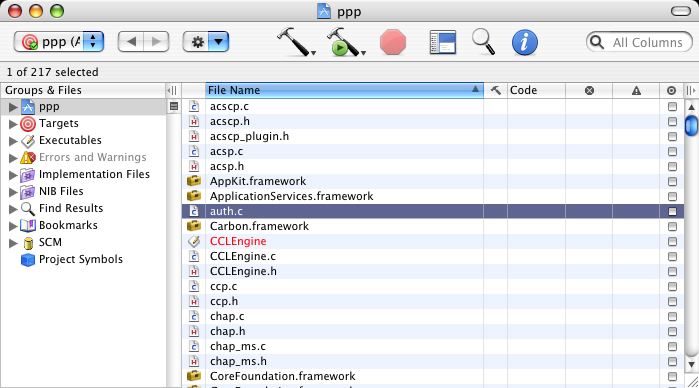Open the blue Info icon
The image size is (699, 388).
pos(524,42)
